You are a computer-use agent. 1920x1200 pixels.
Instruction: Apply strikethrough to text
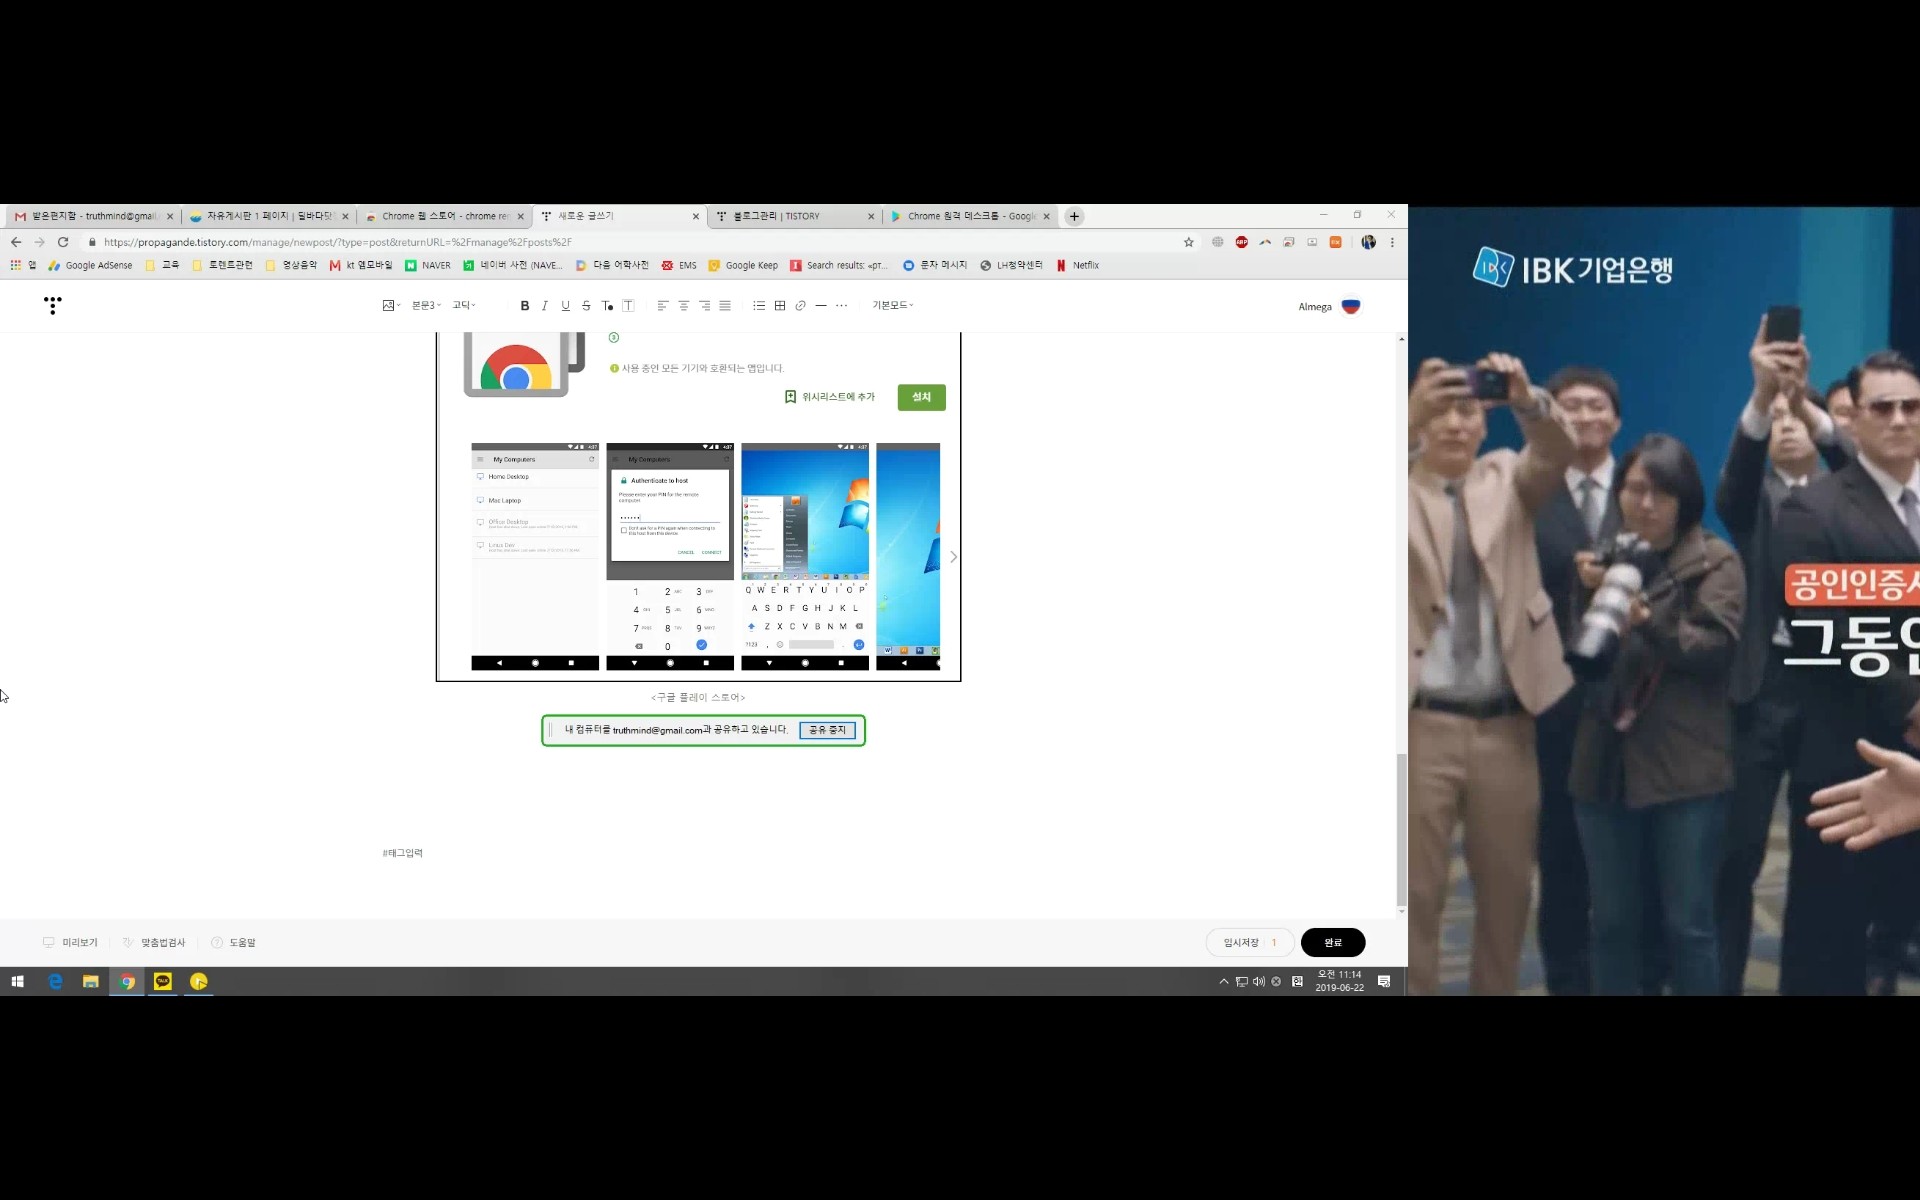coord(586,306)
